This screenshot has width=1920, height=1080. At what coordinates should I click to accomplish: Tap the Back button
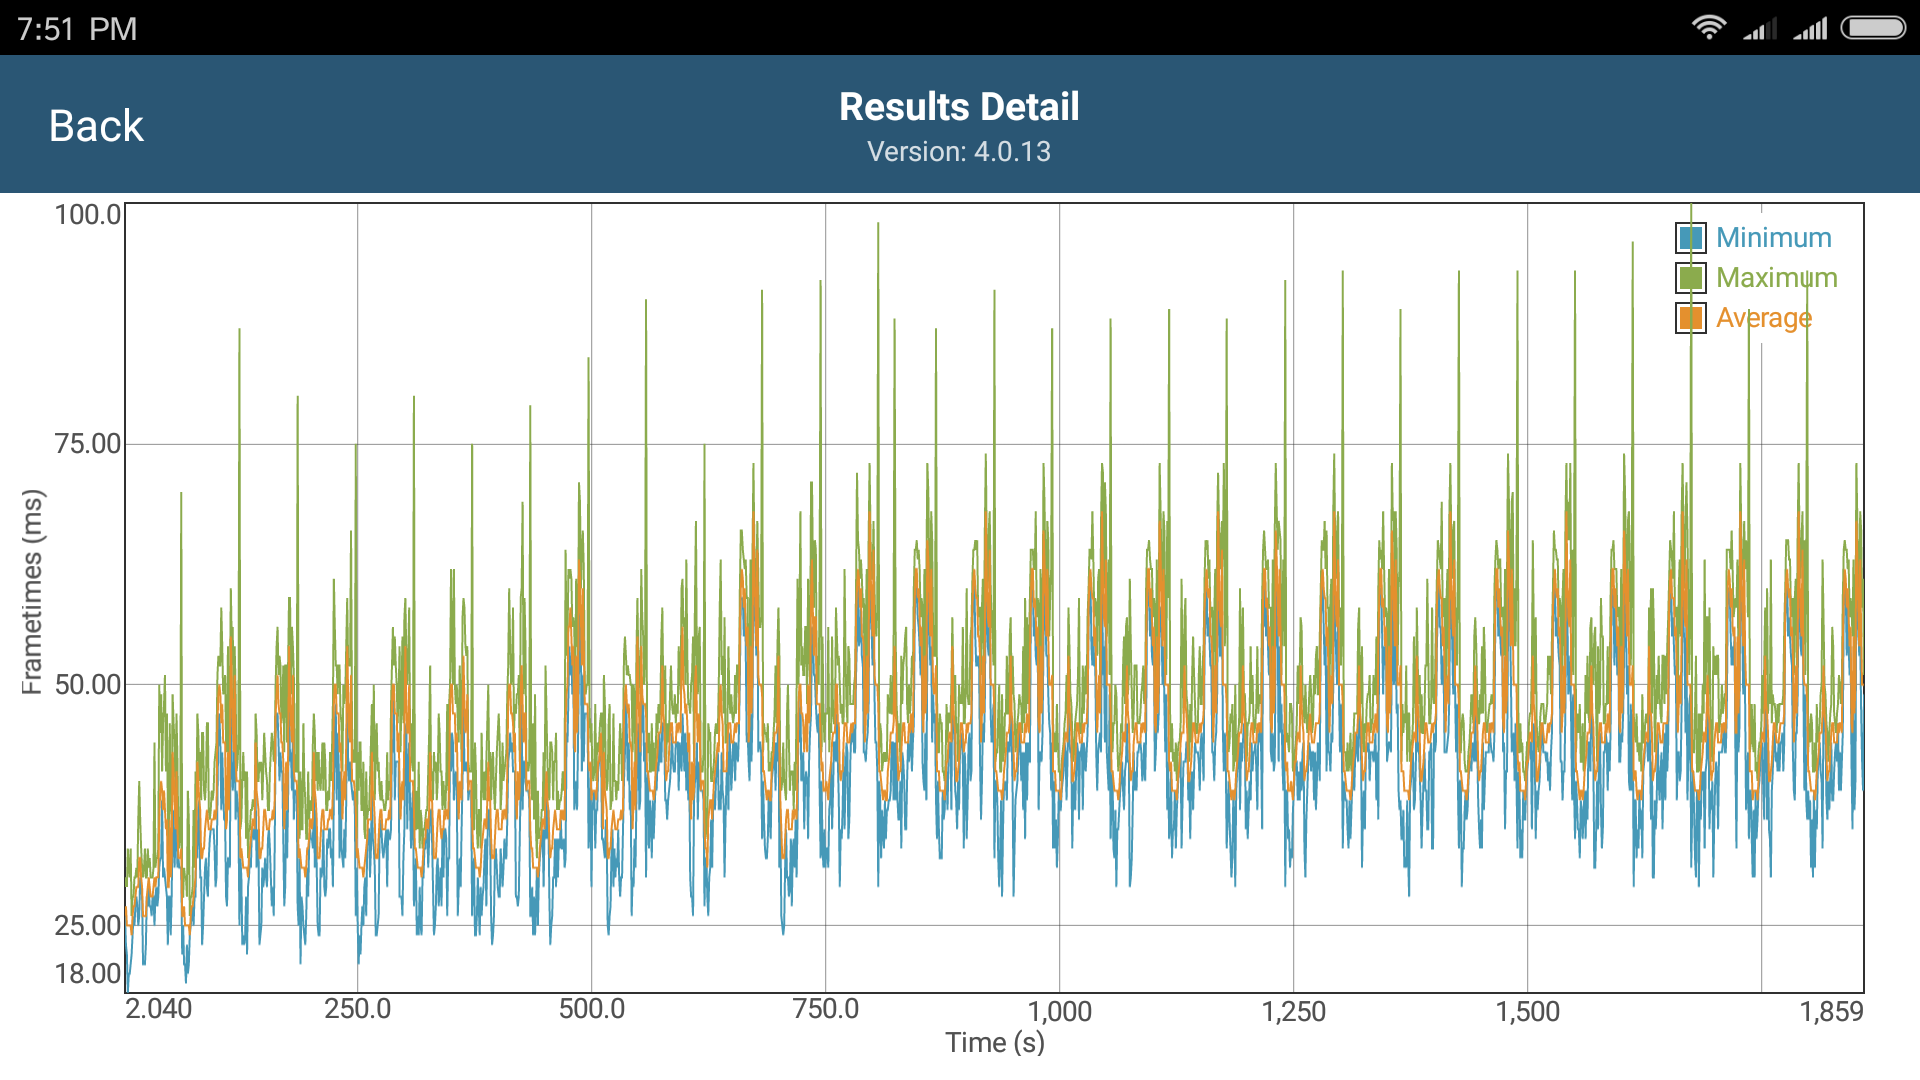(x=96, y=126)
